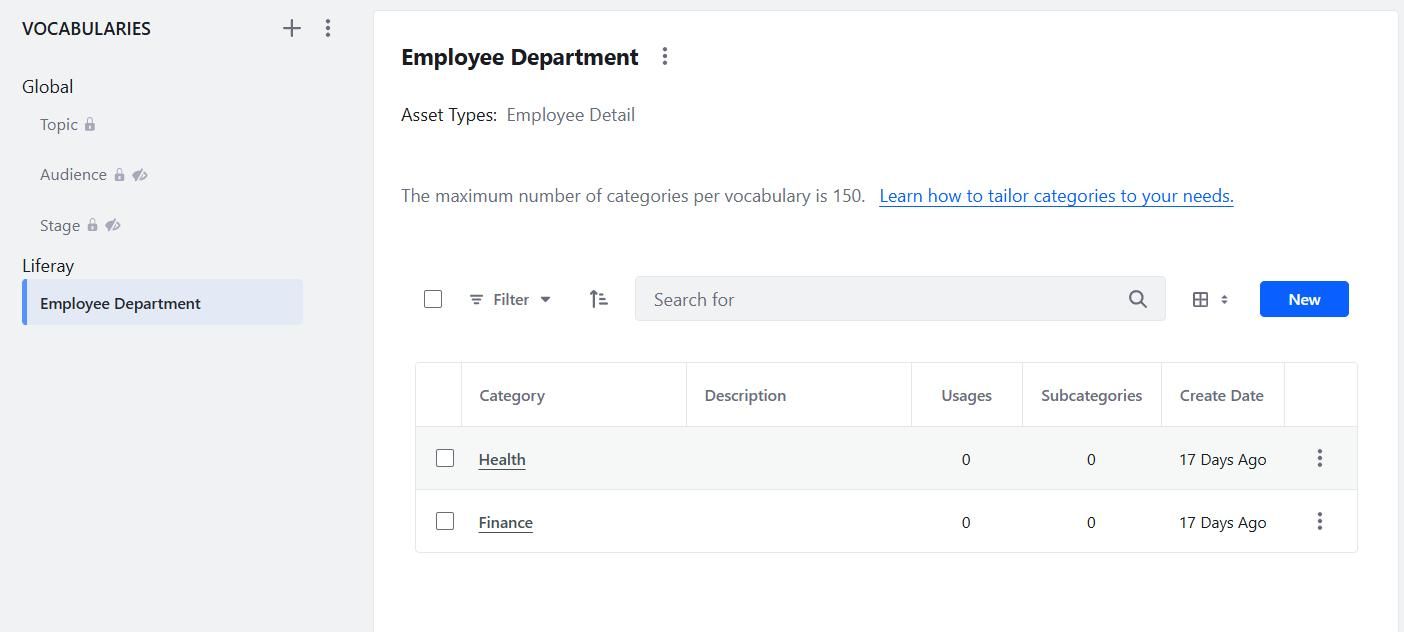The width and height of the screenshot is (1404, 632).
Task: Select the Topic vocabulary
Action: point(59,125)
